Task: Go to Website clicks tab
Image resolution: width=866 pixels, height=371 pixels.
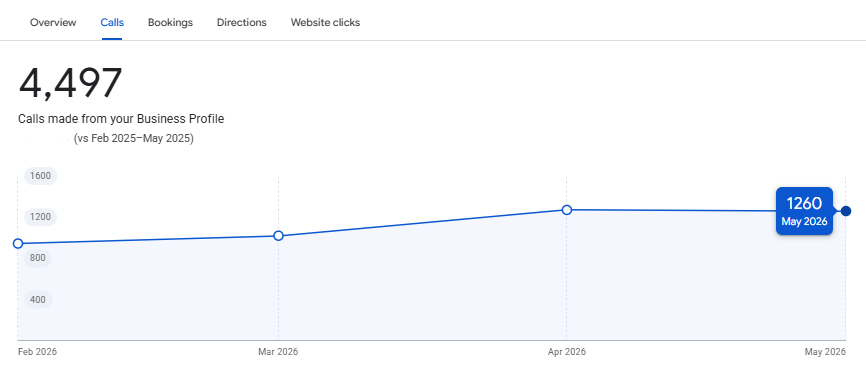Action: pyautogui.click(x=325, y=23)
